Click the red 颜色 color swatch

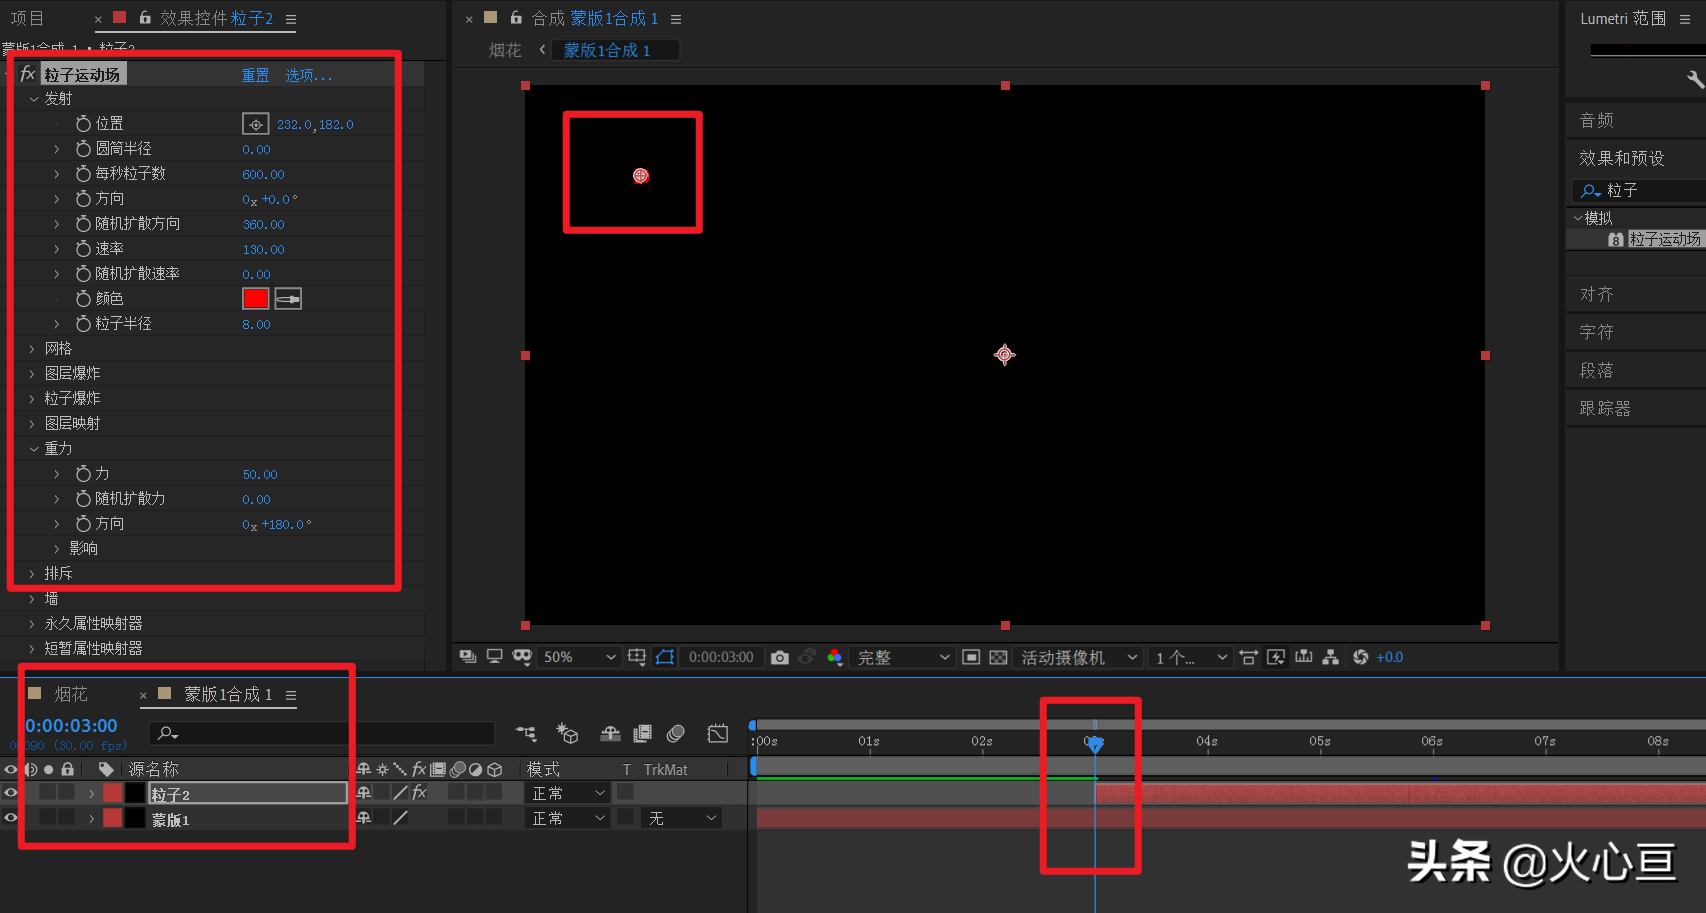click(256, 298)
